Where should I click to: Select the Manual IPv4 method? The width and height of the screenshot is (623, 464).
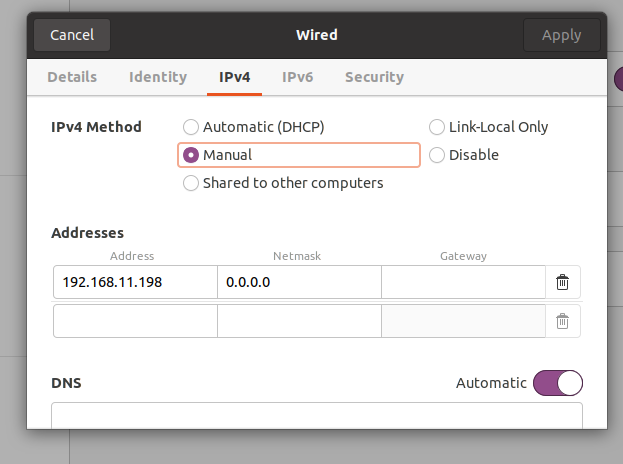tap(299, 155)
